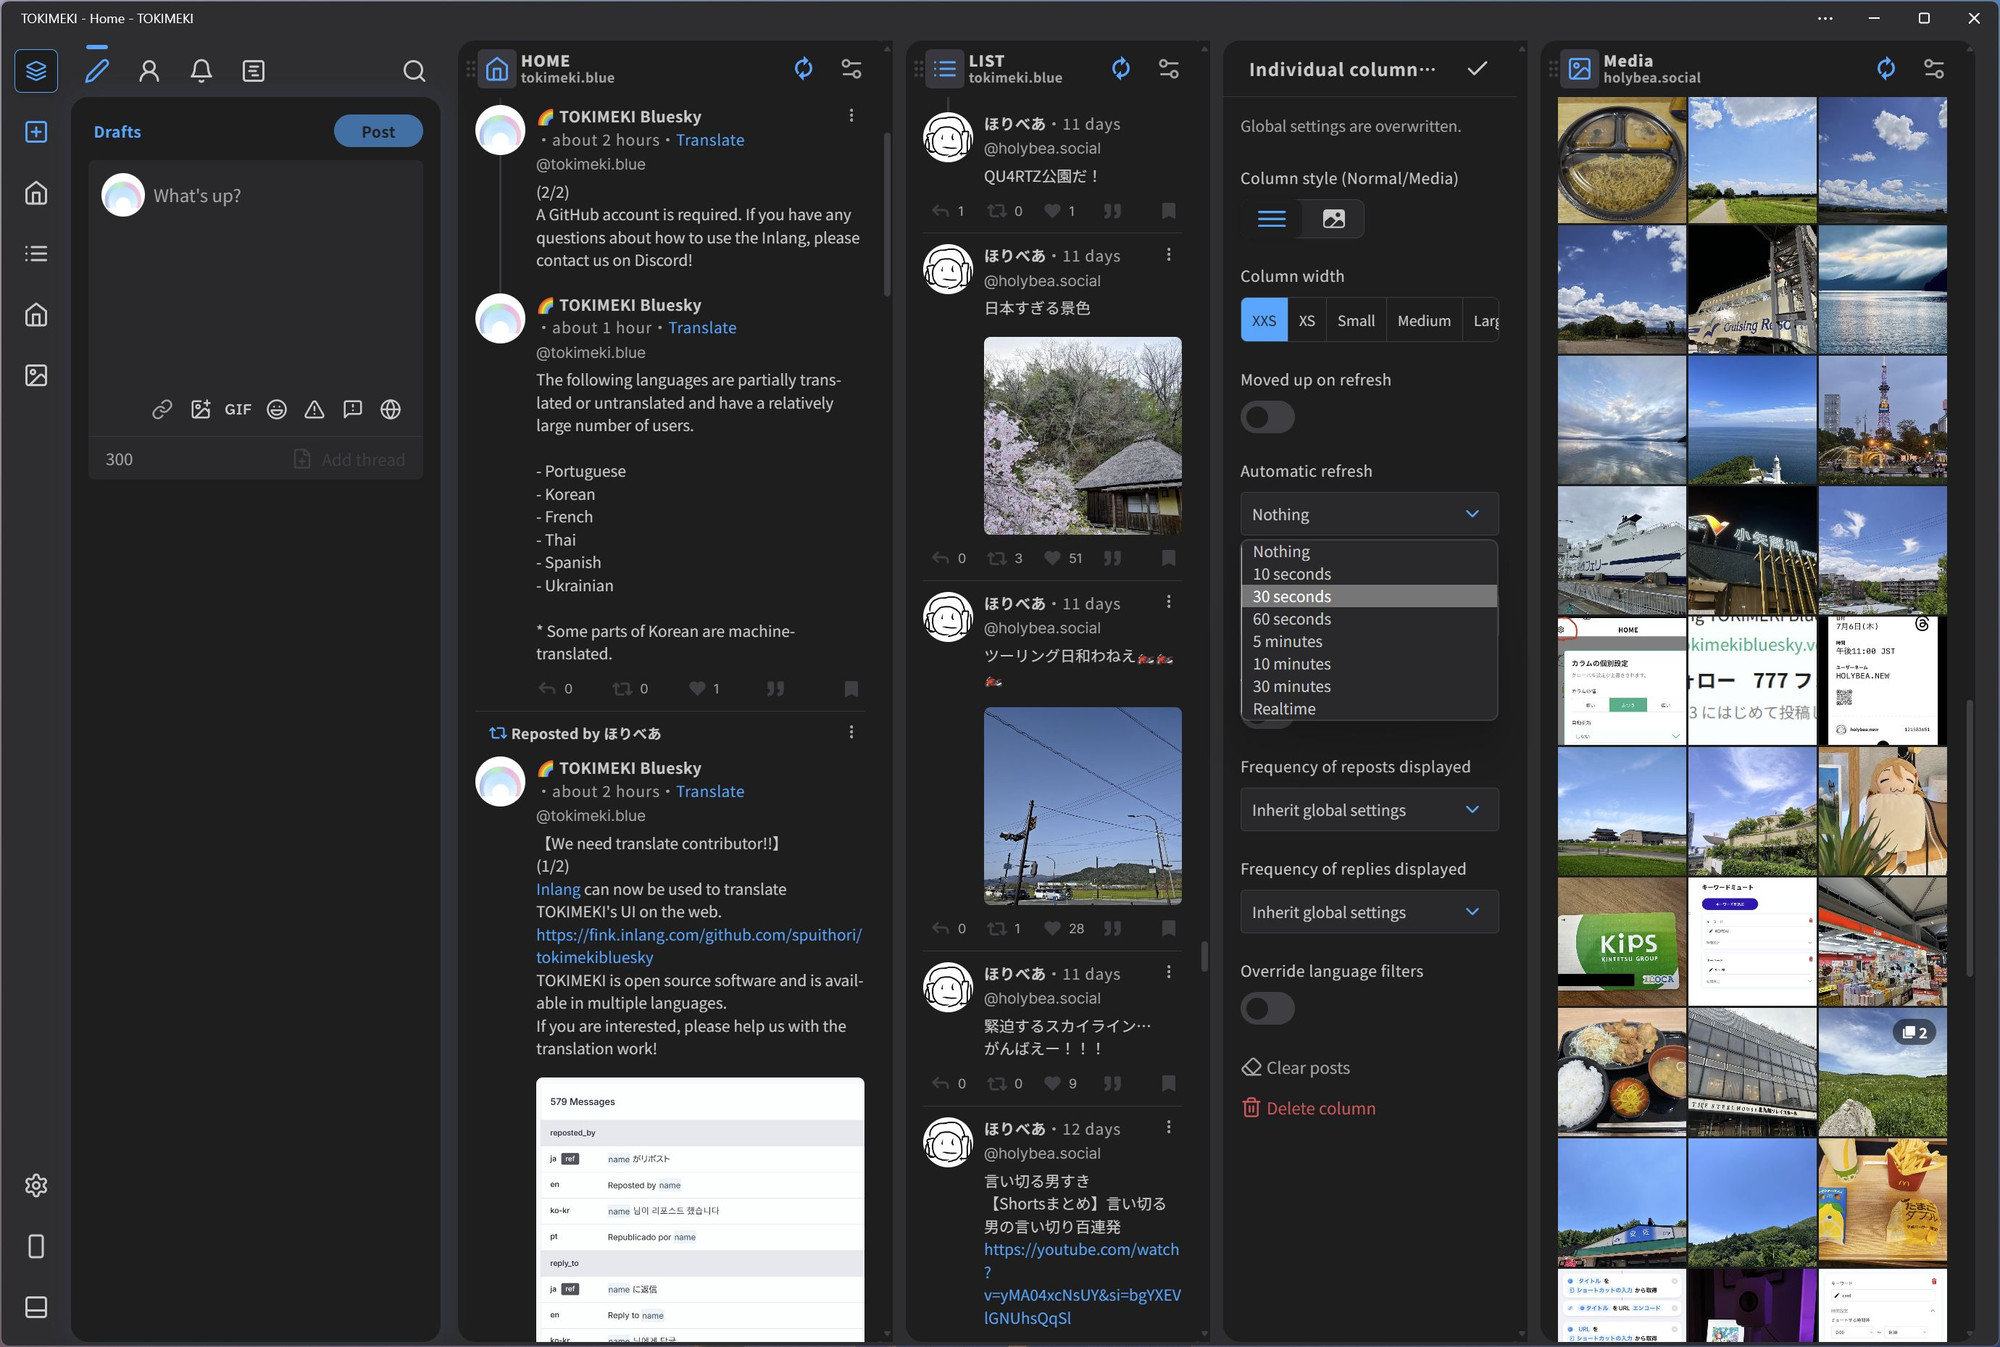Like the ツーリング日和 post with 28 likes
This screenshot has height=1347, width=2000.
click(x=1052, y=929)
